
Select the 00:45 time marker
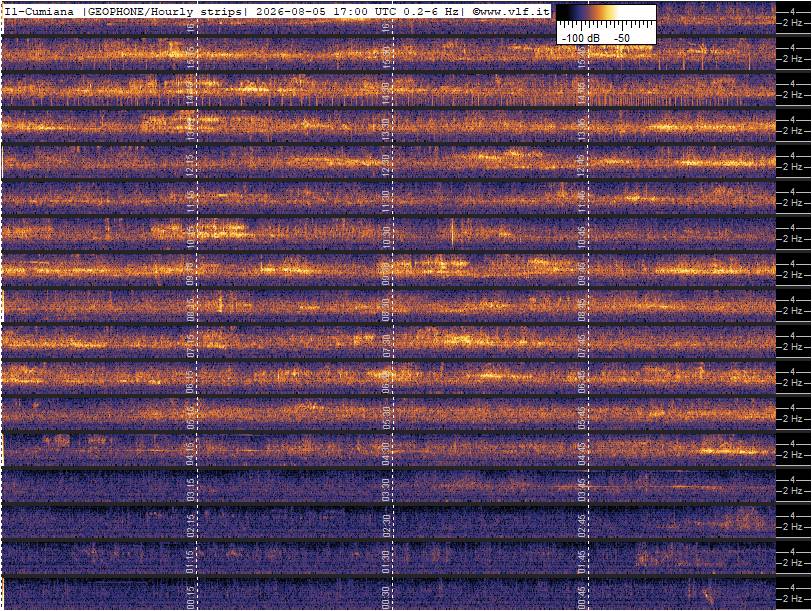click(582, 598)
